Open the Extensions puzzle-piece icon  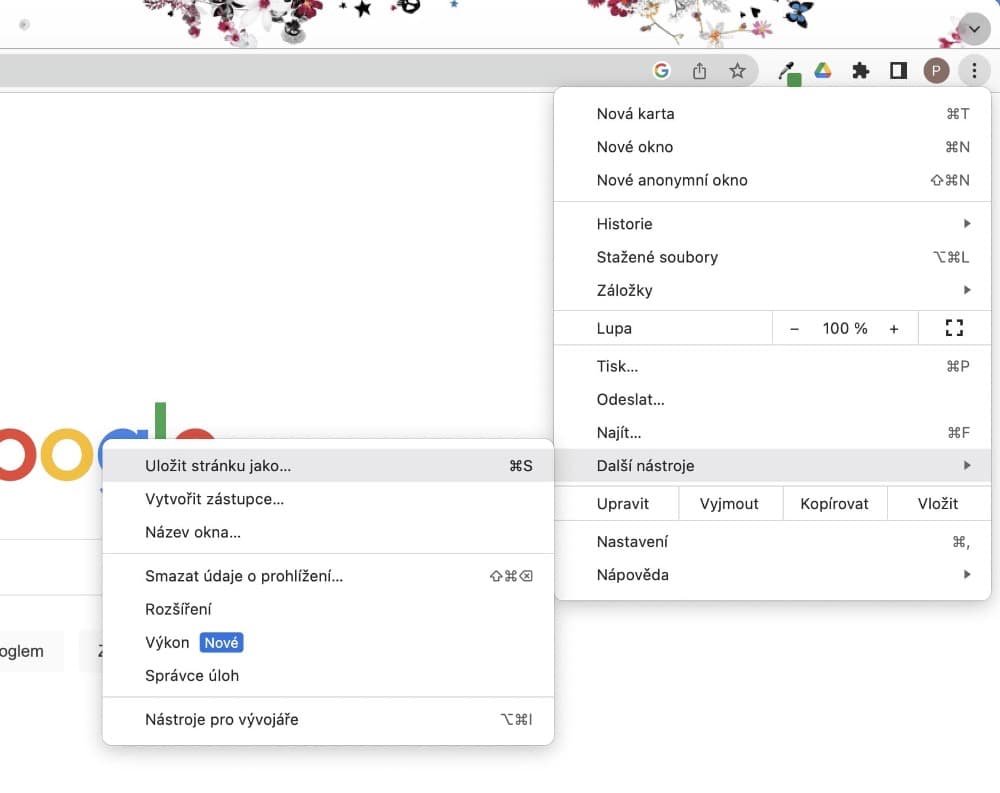860,70
